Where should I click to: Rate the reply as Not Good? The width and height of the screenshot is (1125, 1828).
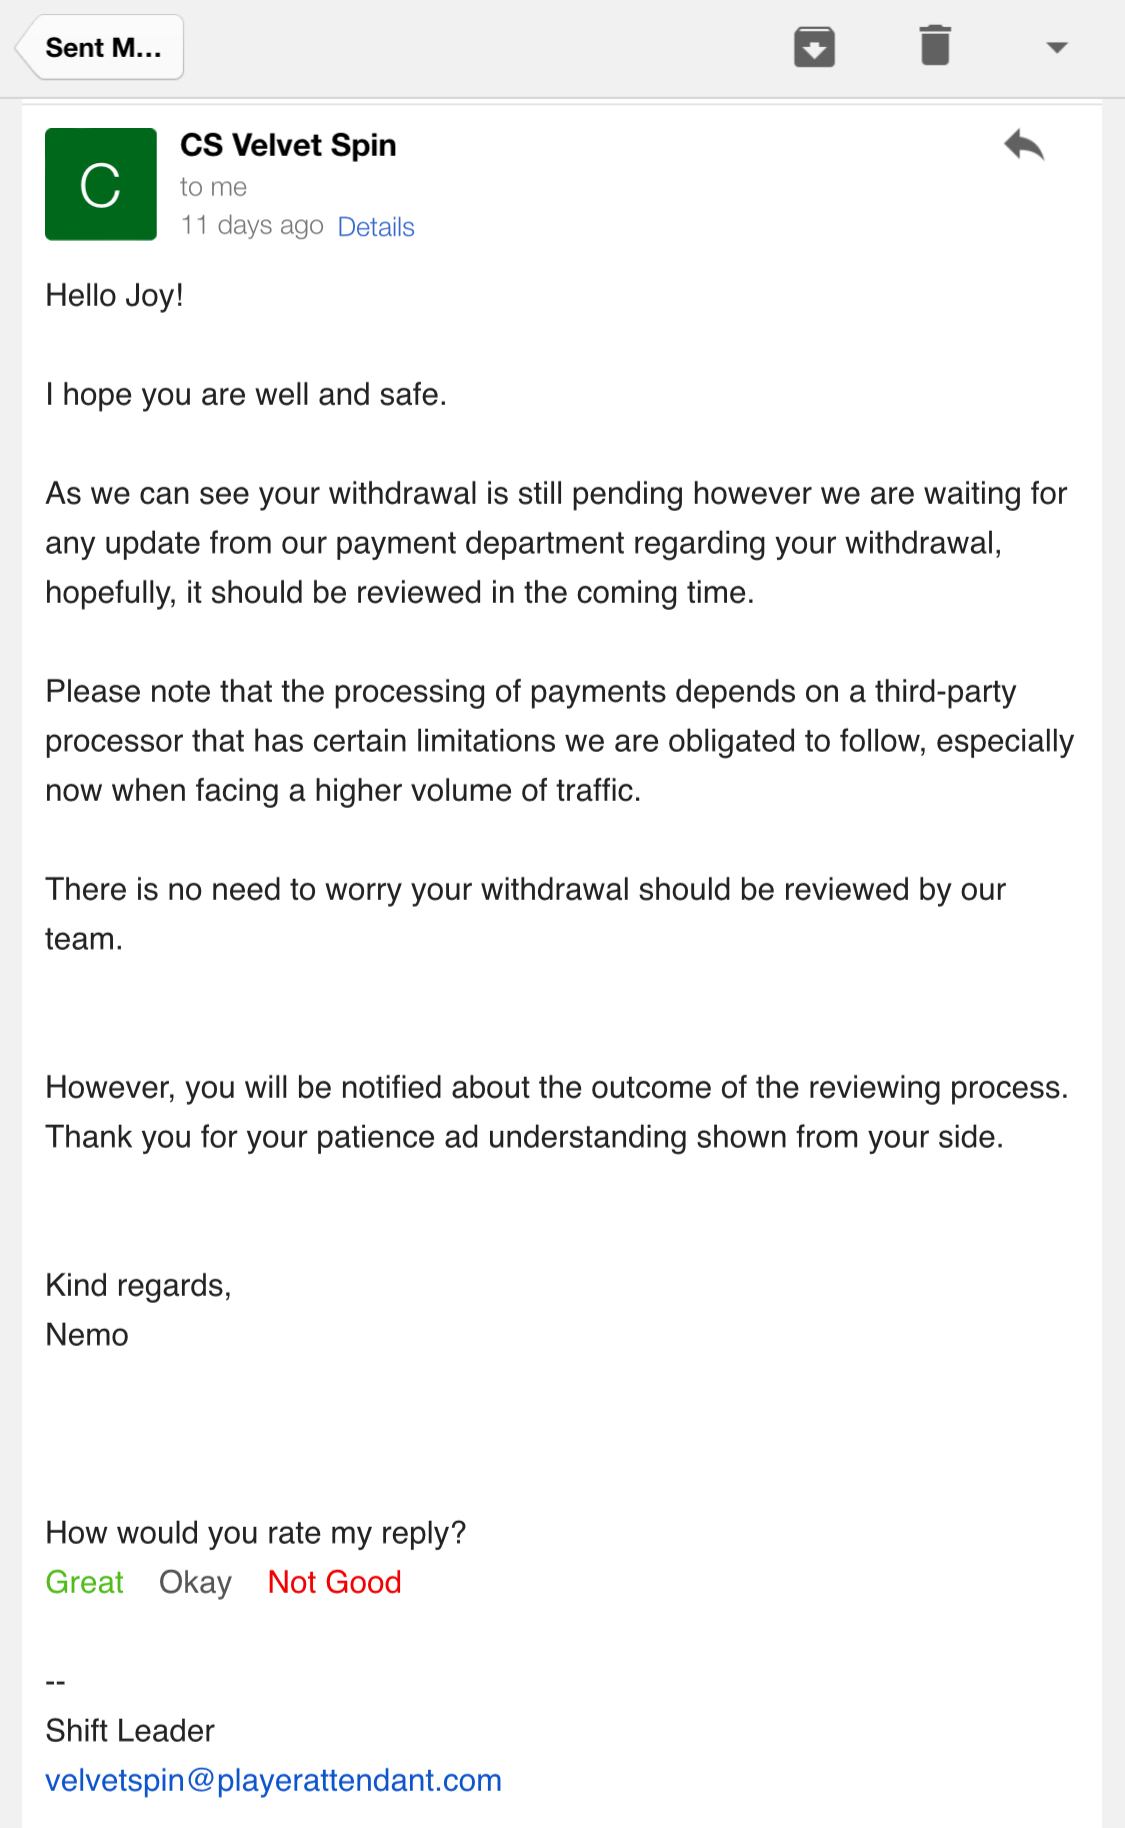point(334,1582)
